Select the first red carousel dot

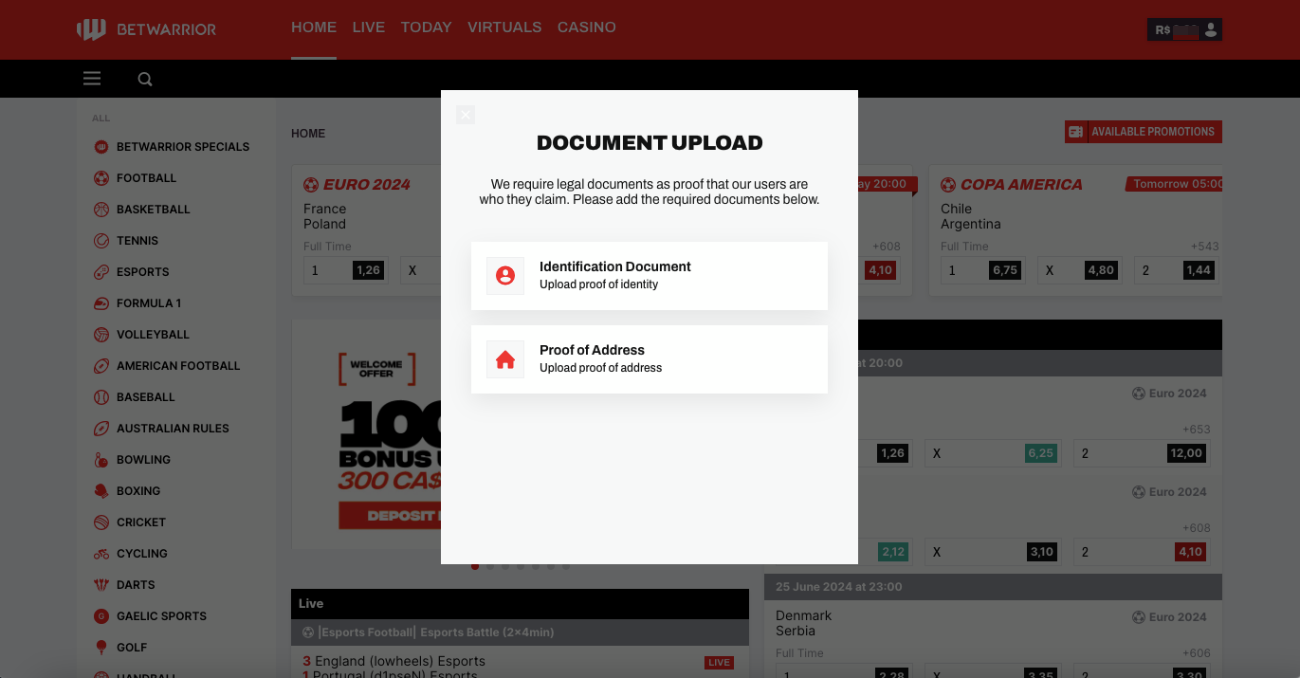tap(475, 566)
